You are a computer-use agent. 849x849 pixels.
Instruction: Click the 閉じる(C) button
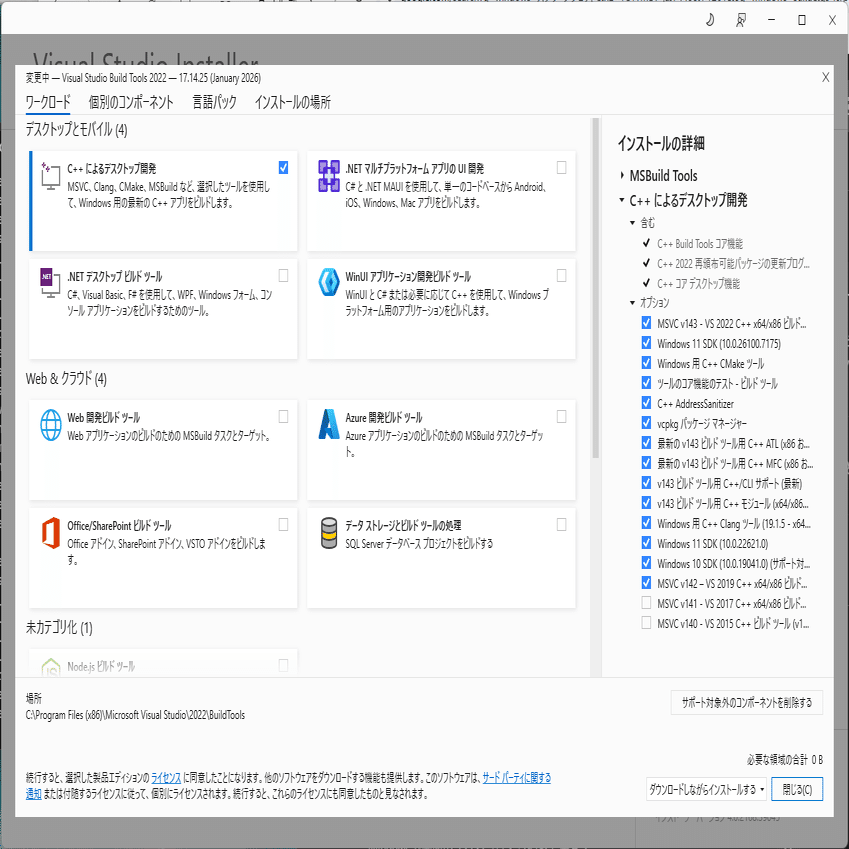coord(797,789)
